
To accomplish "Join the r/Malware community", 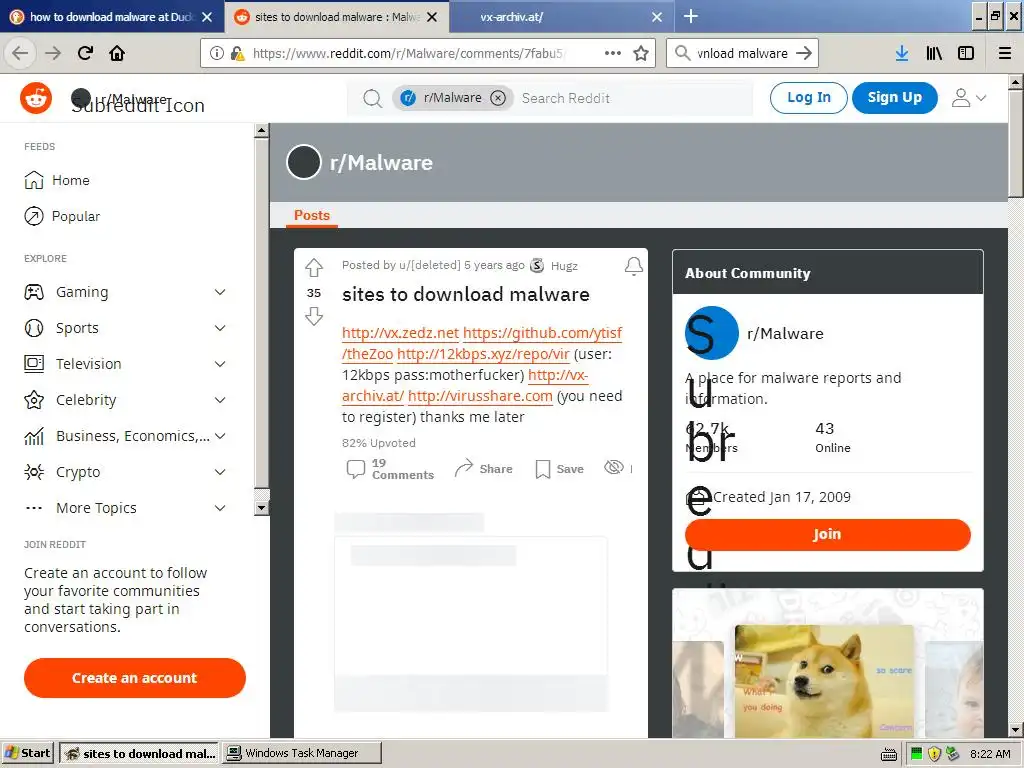I will [x=827, y=534].
